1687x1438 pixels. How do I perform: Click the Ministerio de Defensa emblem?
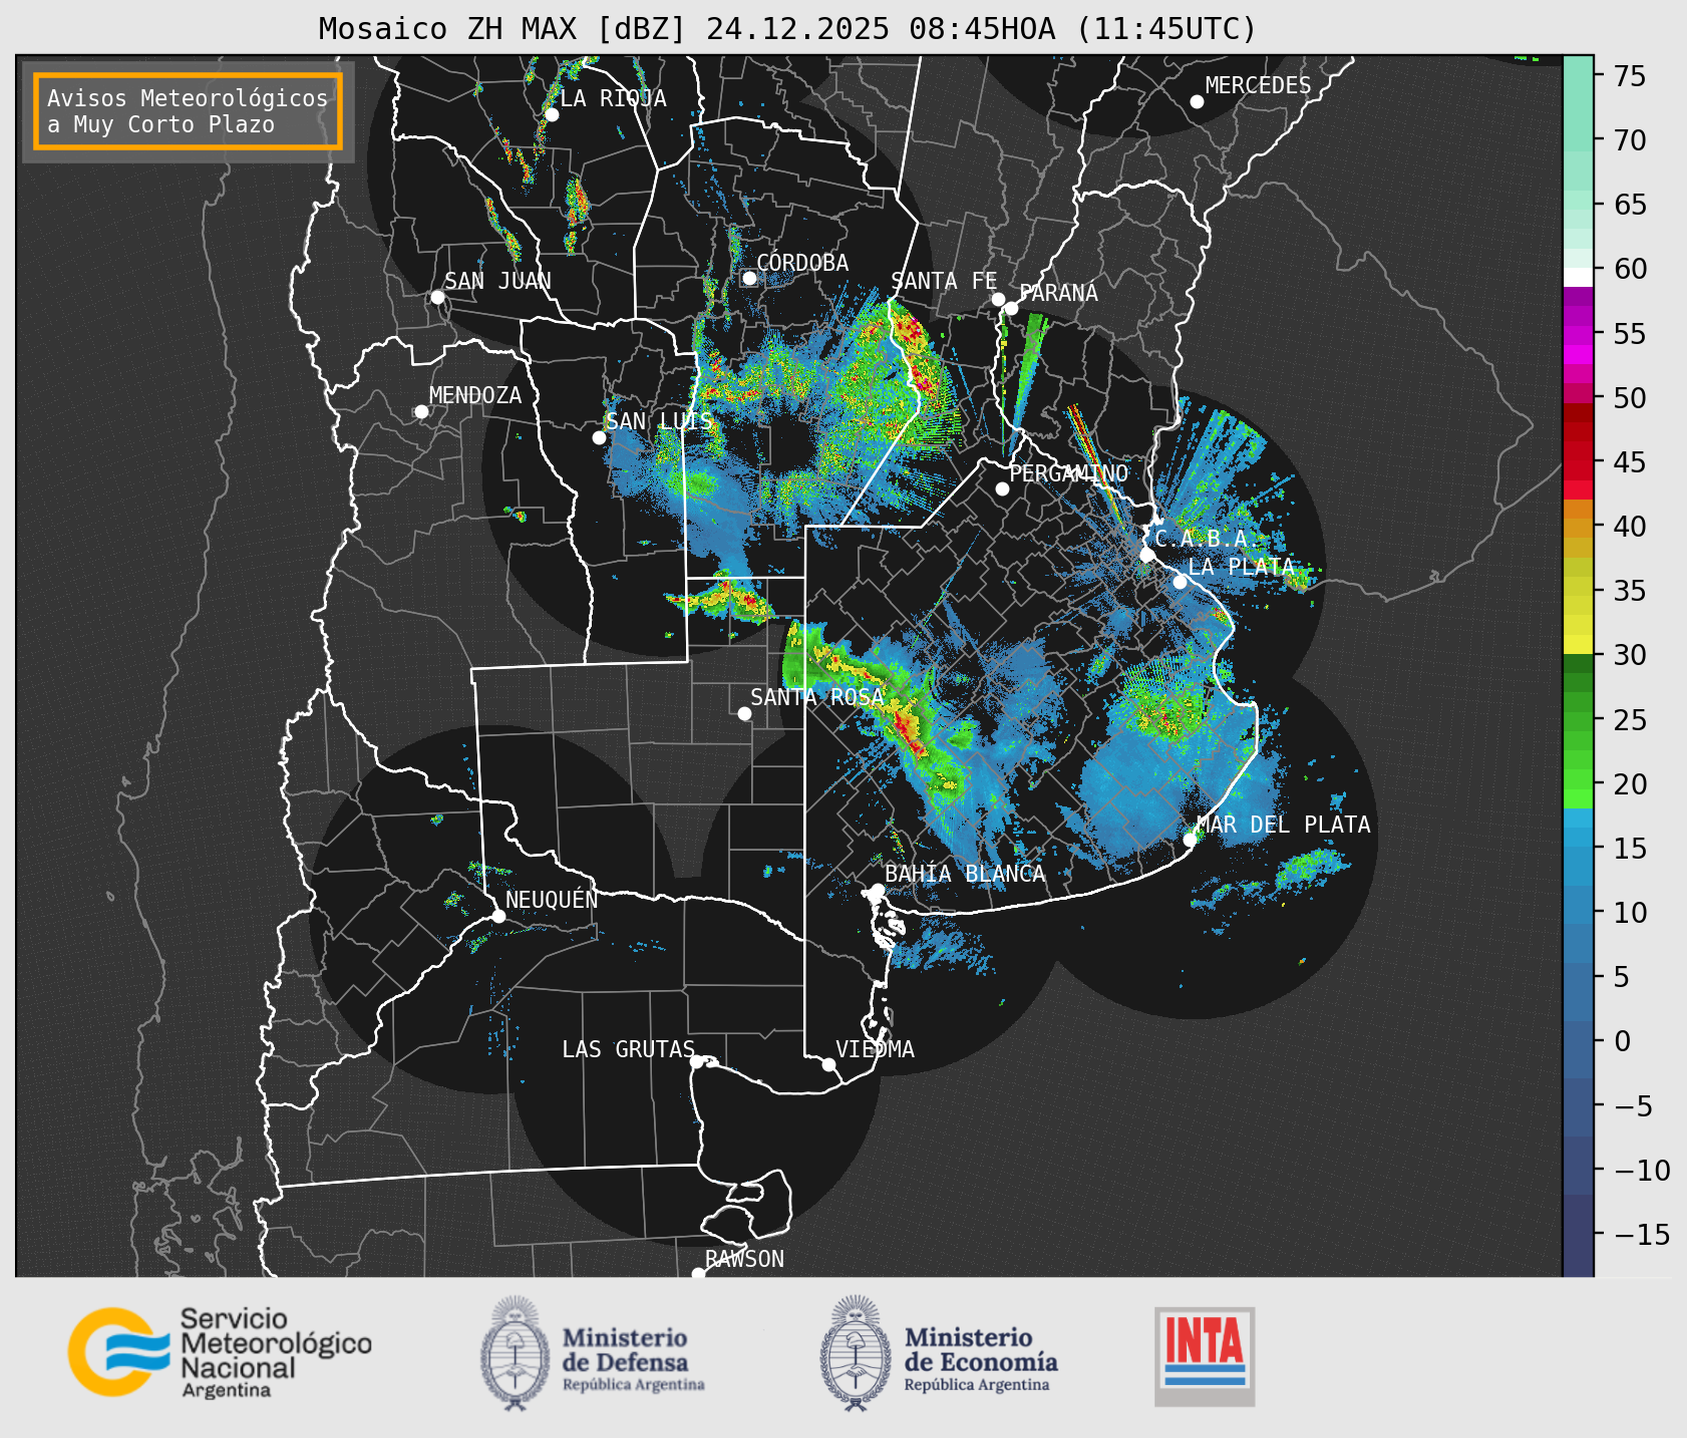(515, 1353)
